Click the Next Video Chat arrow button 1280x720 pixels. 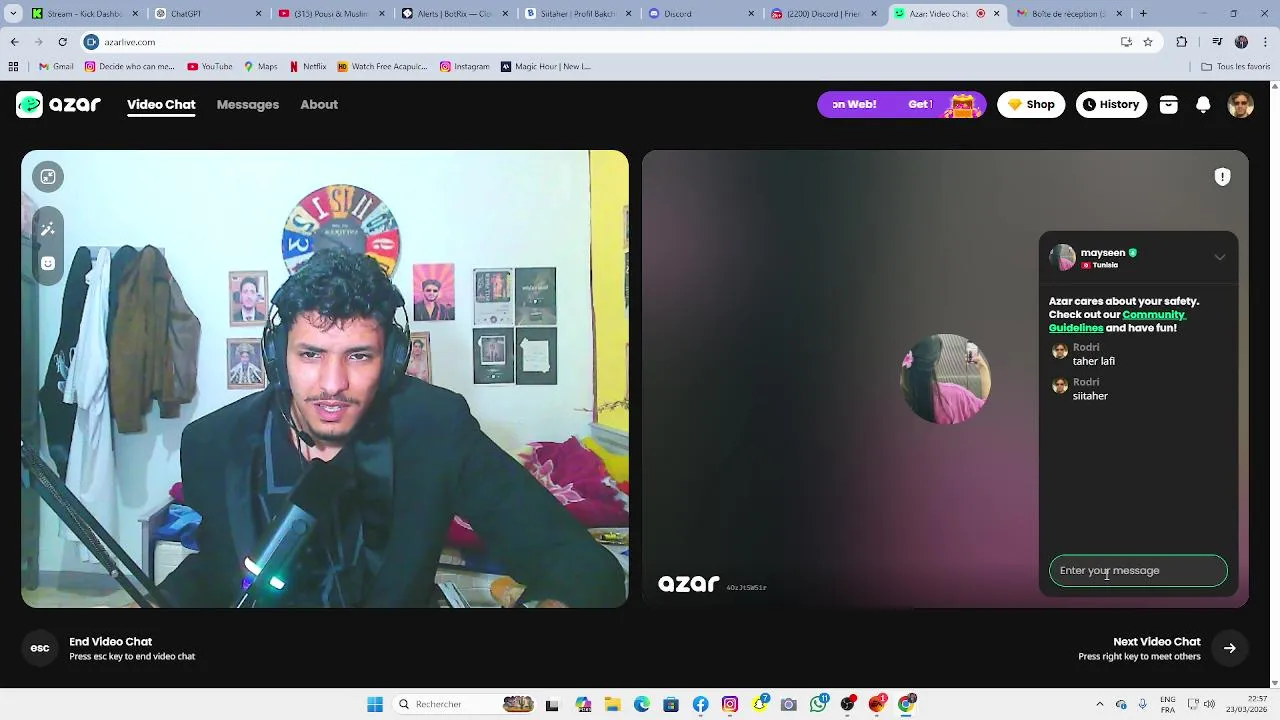click(1230, 649)
